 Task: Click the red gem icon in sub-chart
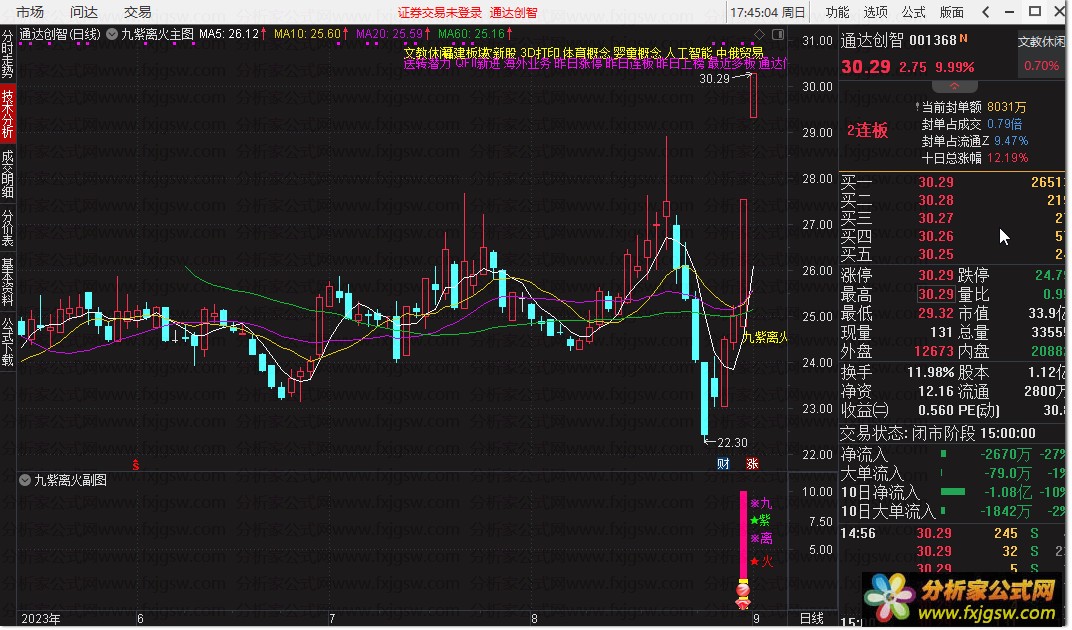click(x=742, y=590)
